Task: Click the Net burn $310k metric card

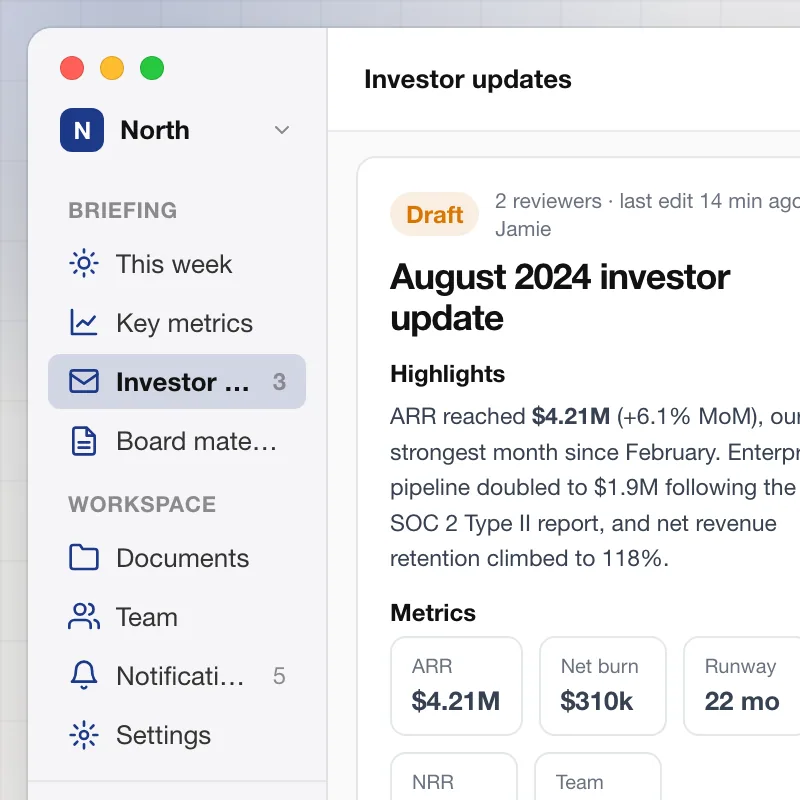Action: coord(603,686)
